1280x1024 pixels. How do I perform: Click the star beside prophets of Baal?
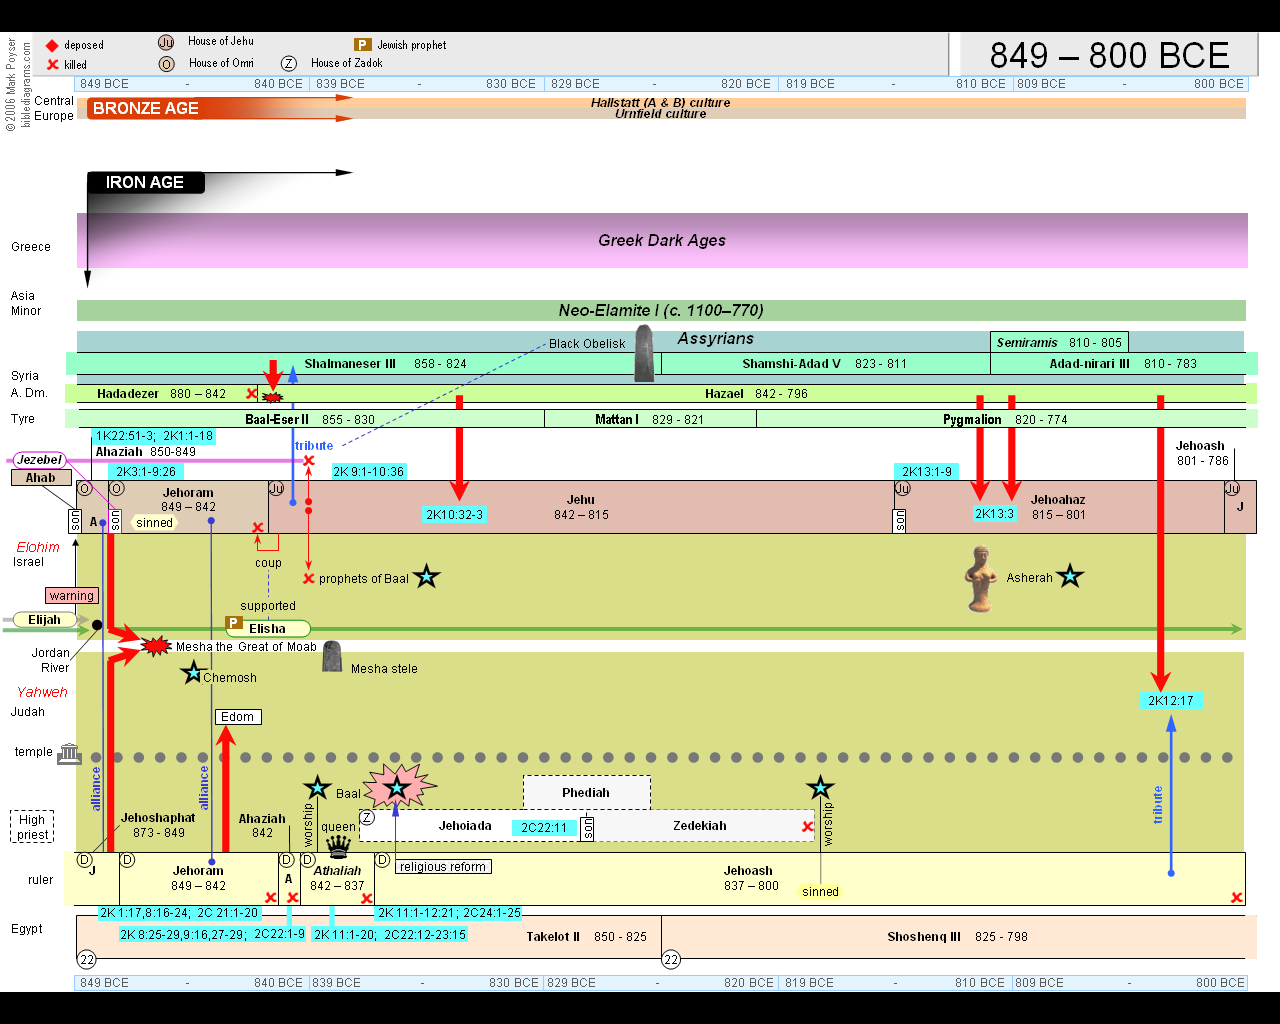coord(426,577)
